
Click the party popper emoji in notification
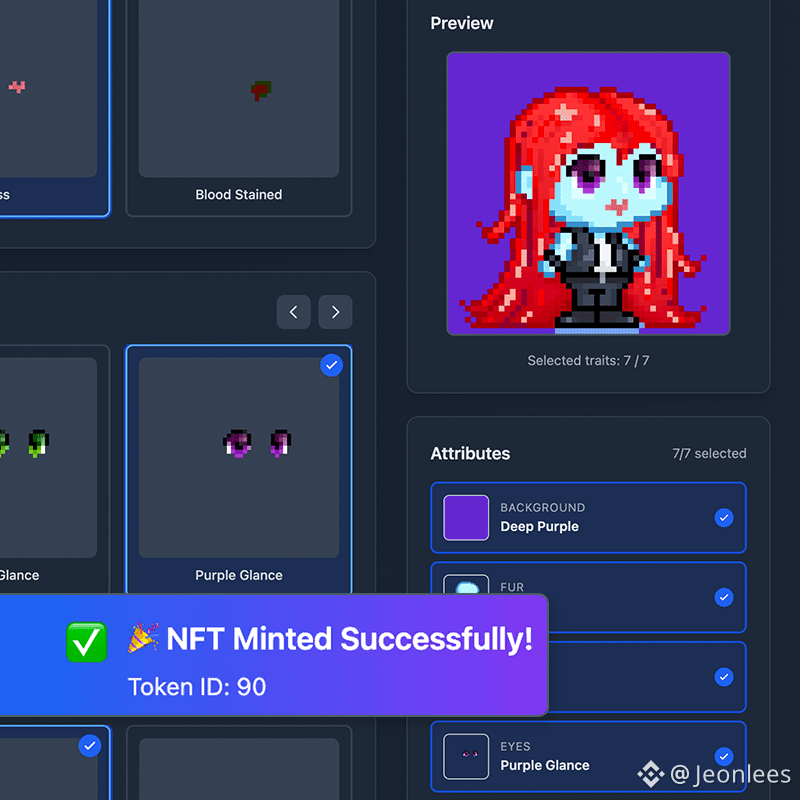pos(143,638)
